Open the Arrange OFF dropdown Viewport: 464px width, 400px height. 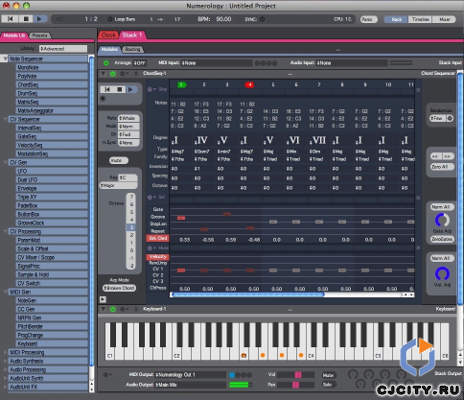coord(139,63)
